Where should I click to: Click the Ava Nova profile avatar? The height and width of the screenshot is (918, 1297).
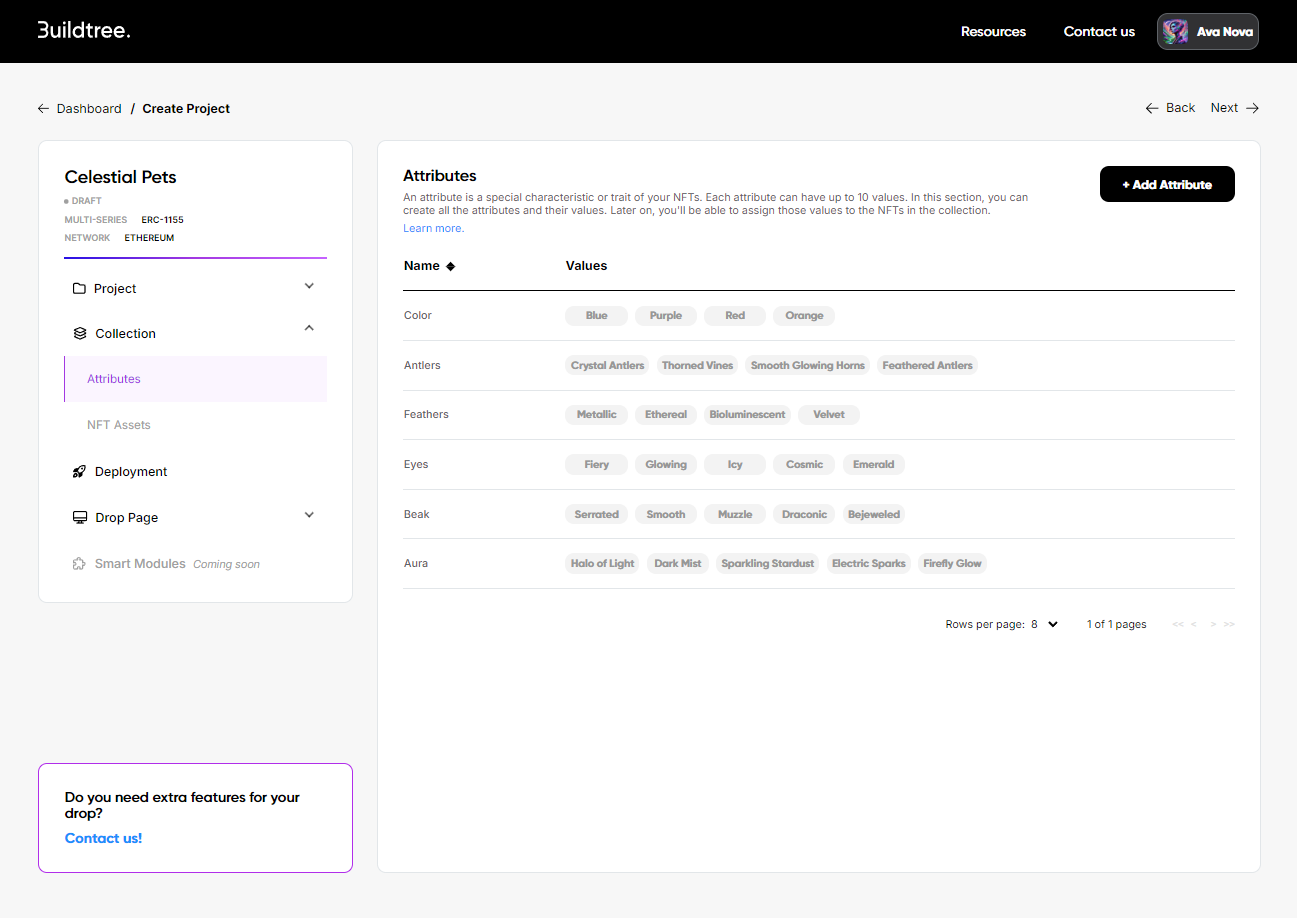(x=1175, y=32)
